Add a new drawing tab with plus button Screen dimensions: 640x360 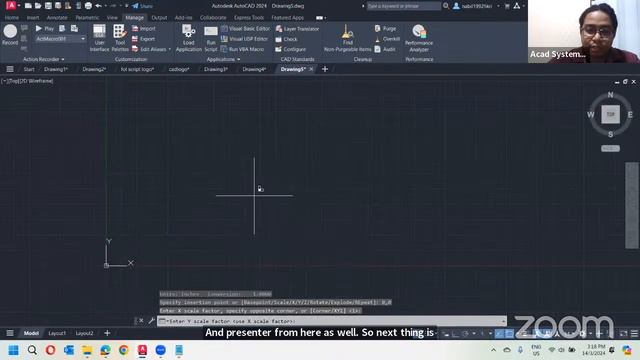[x=325, y=69]
